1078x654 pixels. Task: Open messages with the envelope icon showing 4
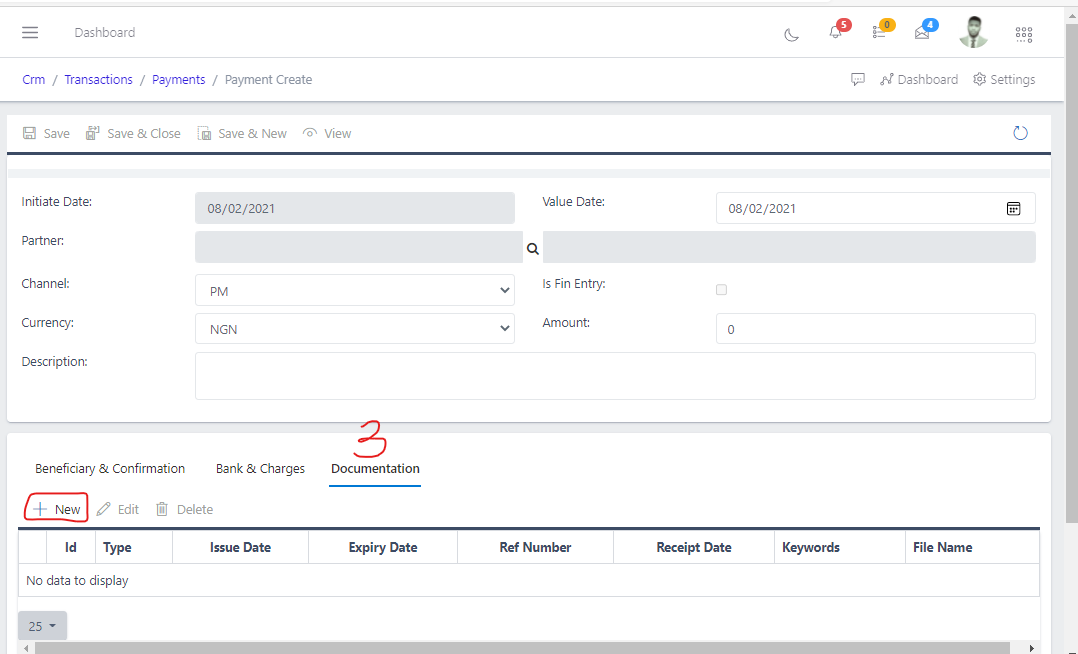922,34
